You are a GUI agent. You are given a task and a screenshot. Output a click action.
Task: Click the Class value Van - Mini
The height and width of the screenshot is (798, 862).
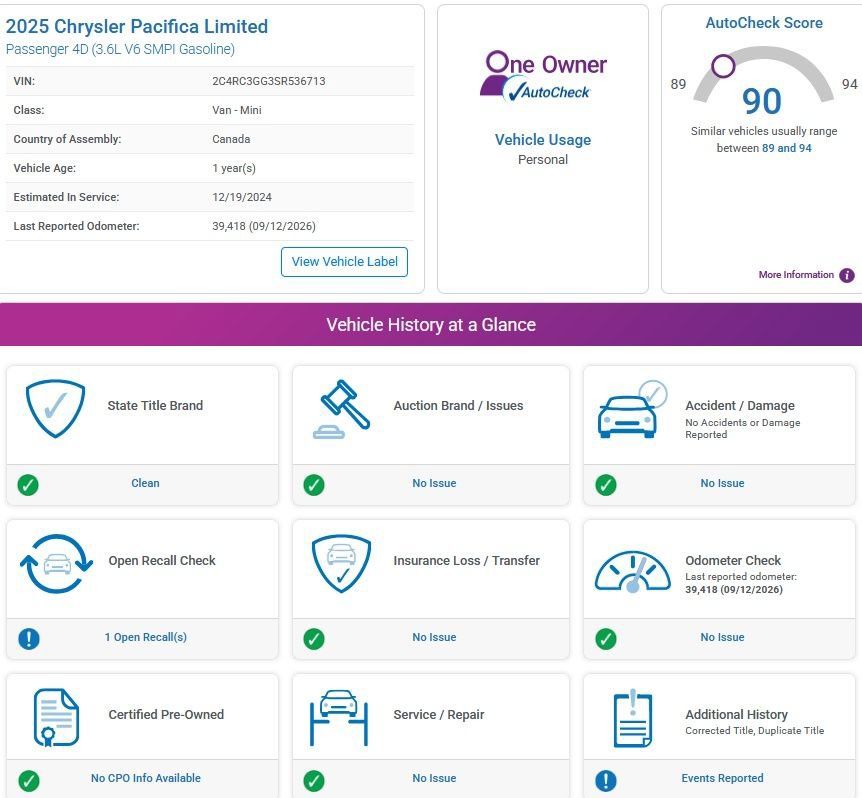(x=237, y=110)
